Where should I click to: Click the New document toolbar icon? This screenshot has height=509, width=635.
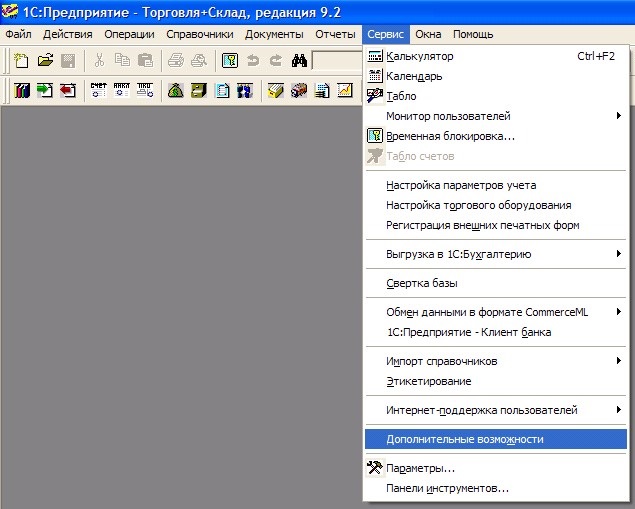pos(21,61)
